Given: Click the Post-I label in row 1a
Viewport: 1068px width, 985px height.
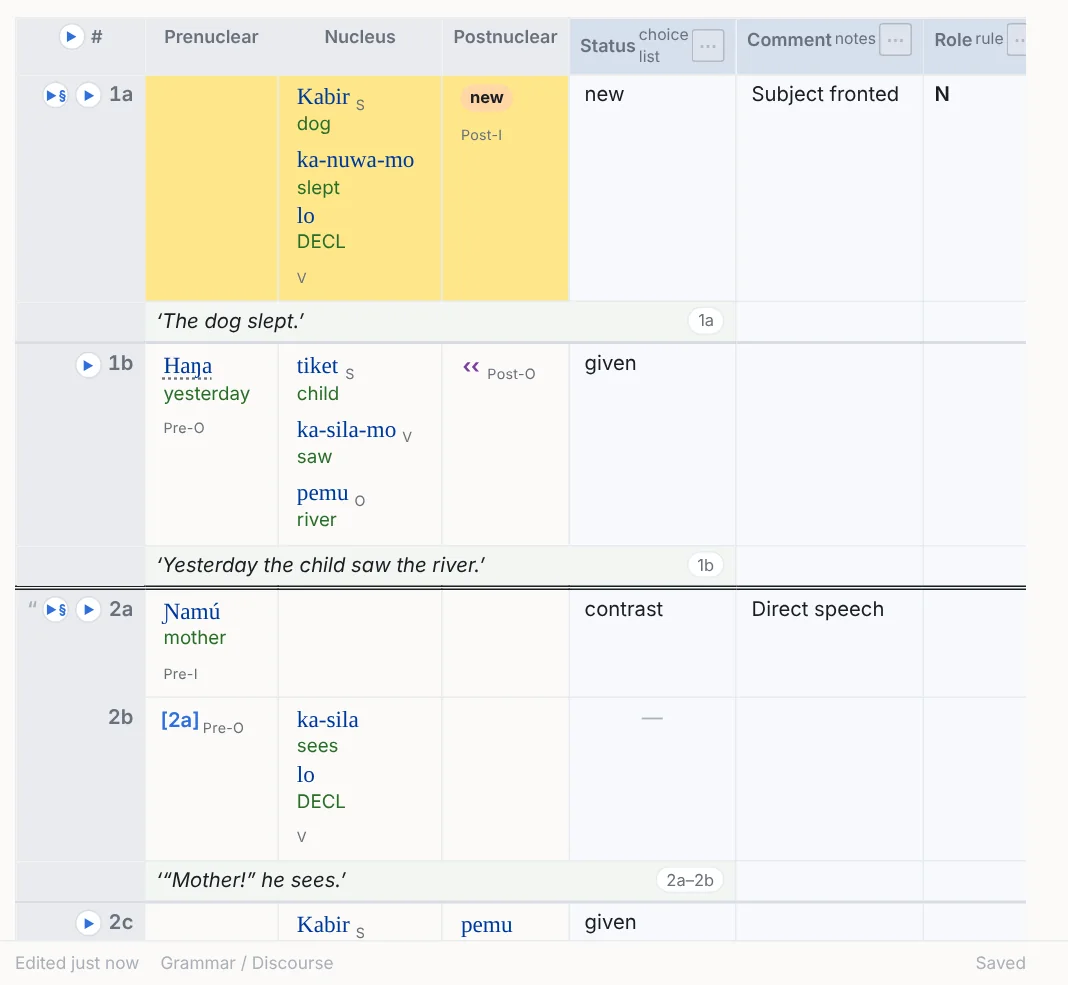Looking at the screenshot, I should (x=482, y=135).
